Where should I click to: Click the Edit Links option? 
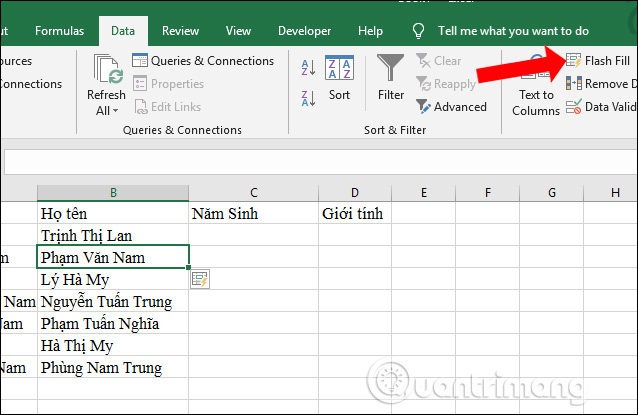pos(167,107)
